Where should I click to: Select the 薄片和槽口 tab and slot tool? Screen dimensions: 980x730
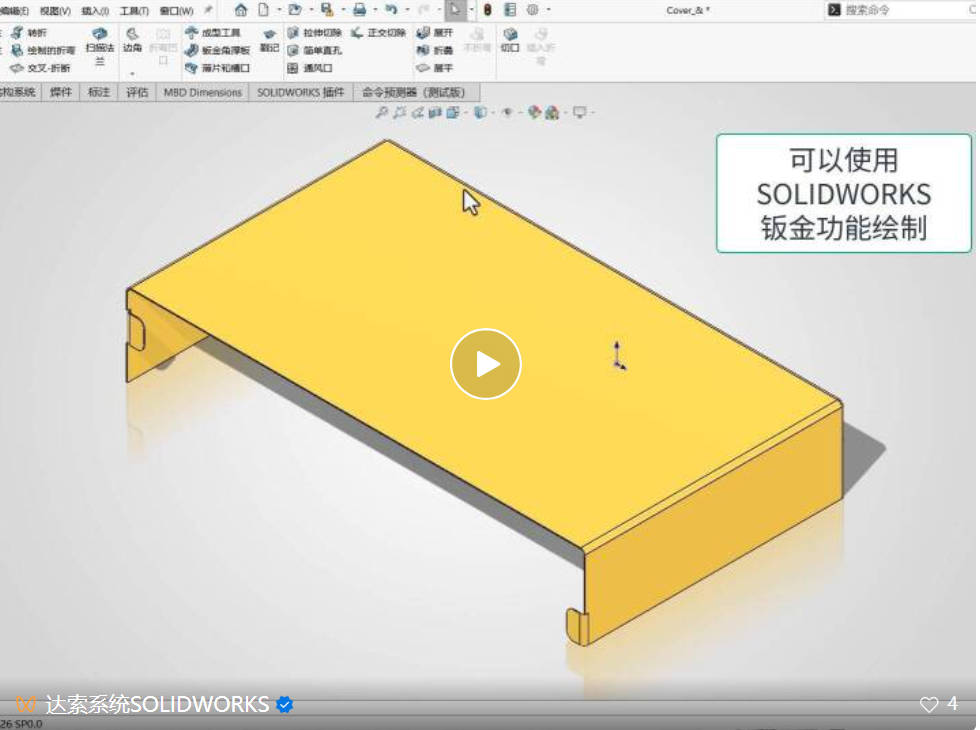click(x=218, y=68)
